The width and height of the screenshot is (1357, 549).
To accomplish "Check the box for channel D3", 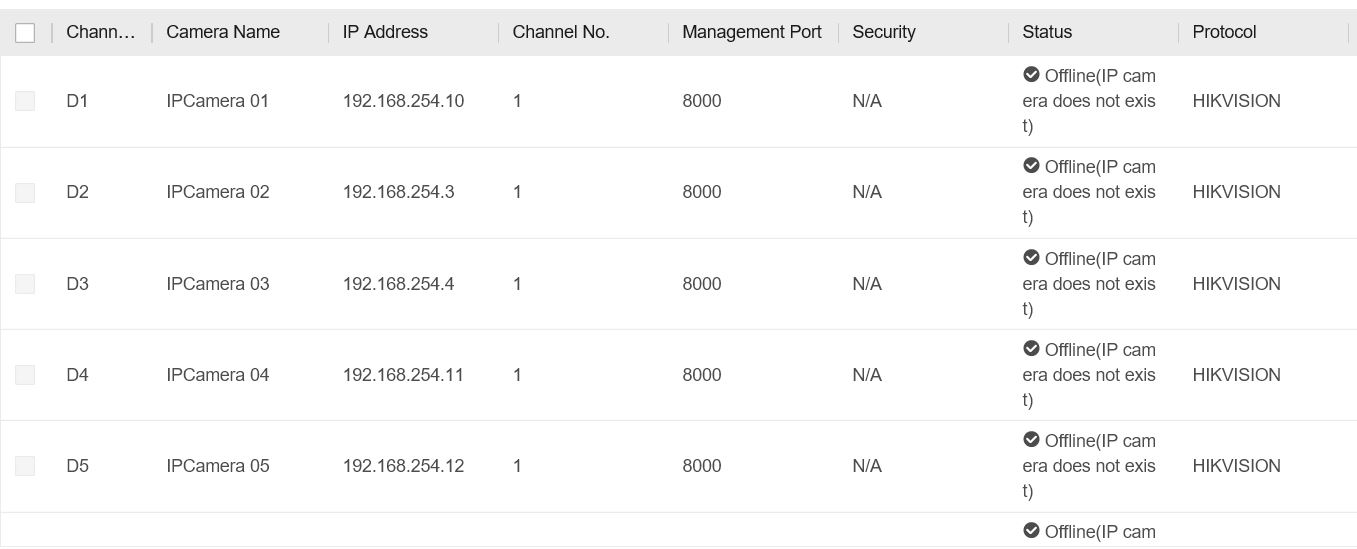I will point(25,284).
